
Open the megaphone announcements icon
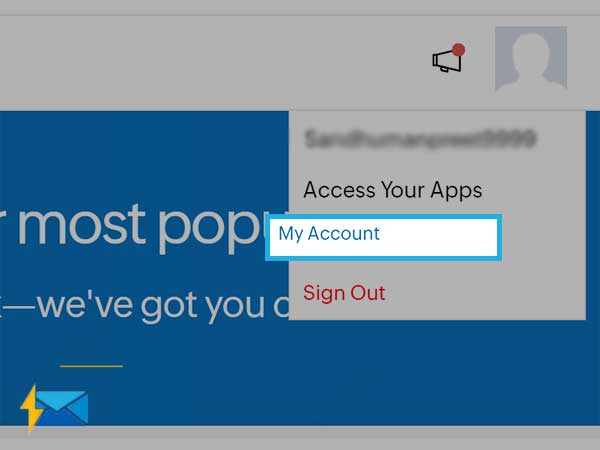point(446,60)
